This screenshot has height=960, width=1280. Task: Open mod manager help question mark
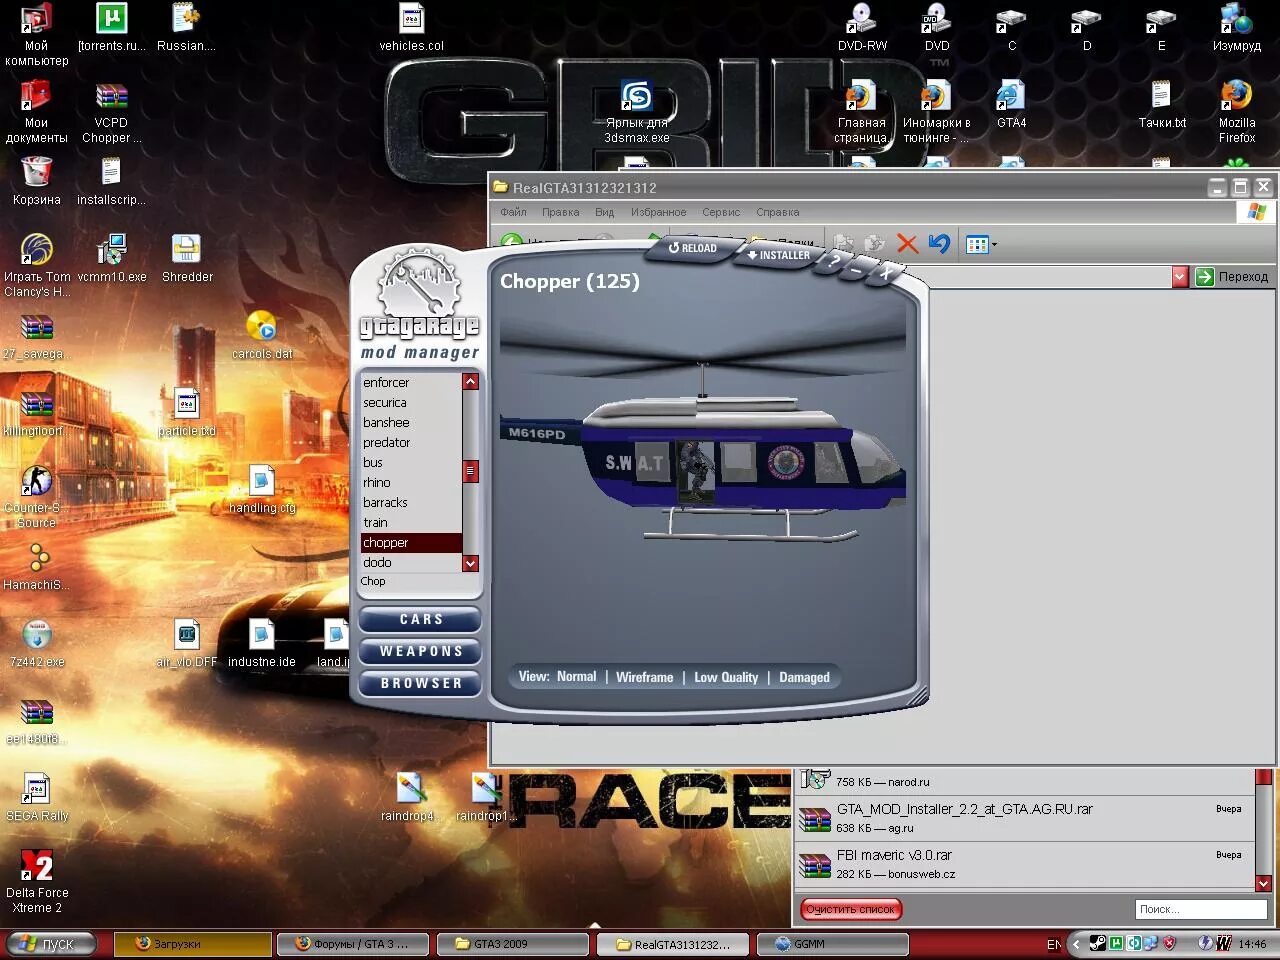coord(834,261)
